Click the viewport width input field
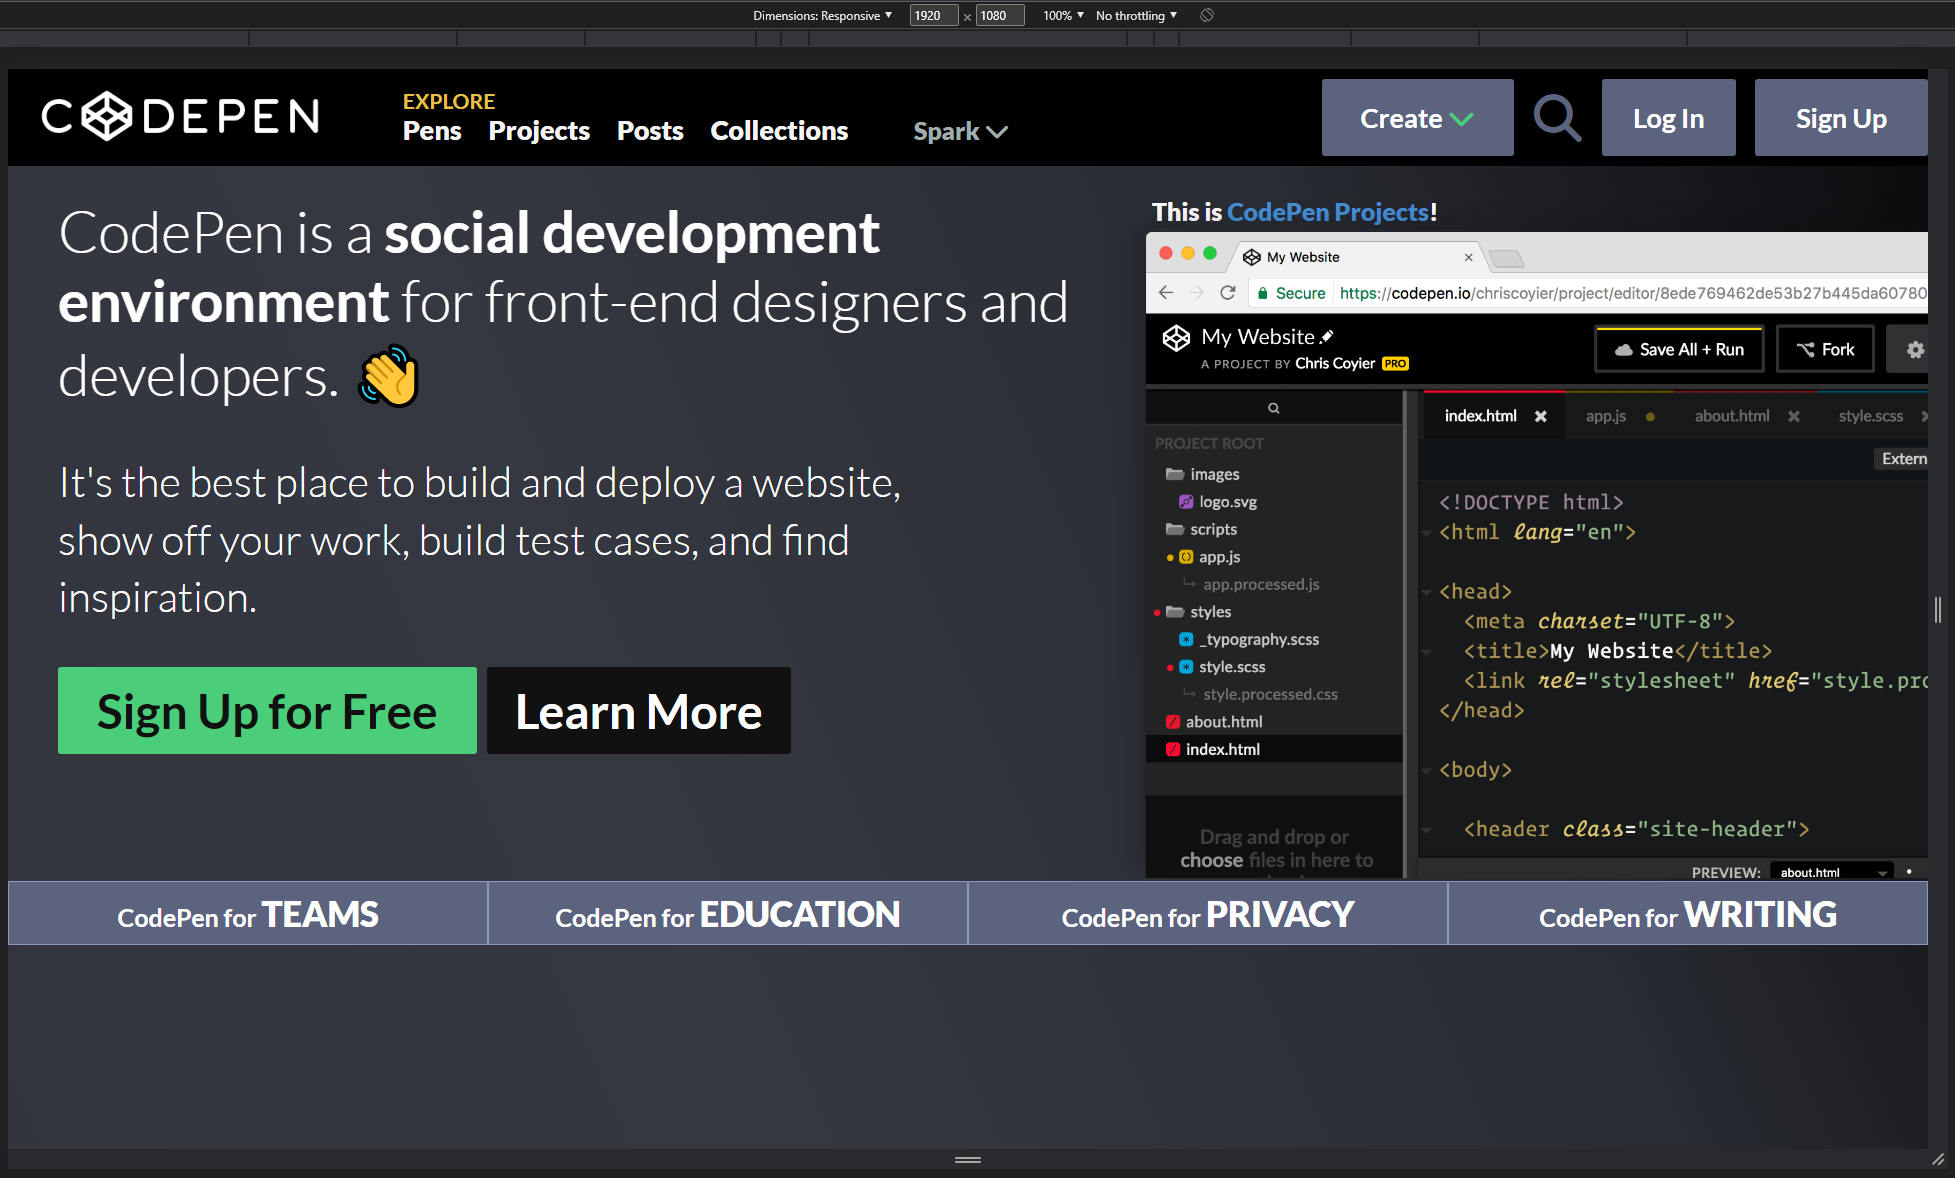 point(933,15)
